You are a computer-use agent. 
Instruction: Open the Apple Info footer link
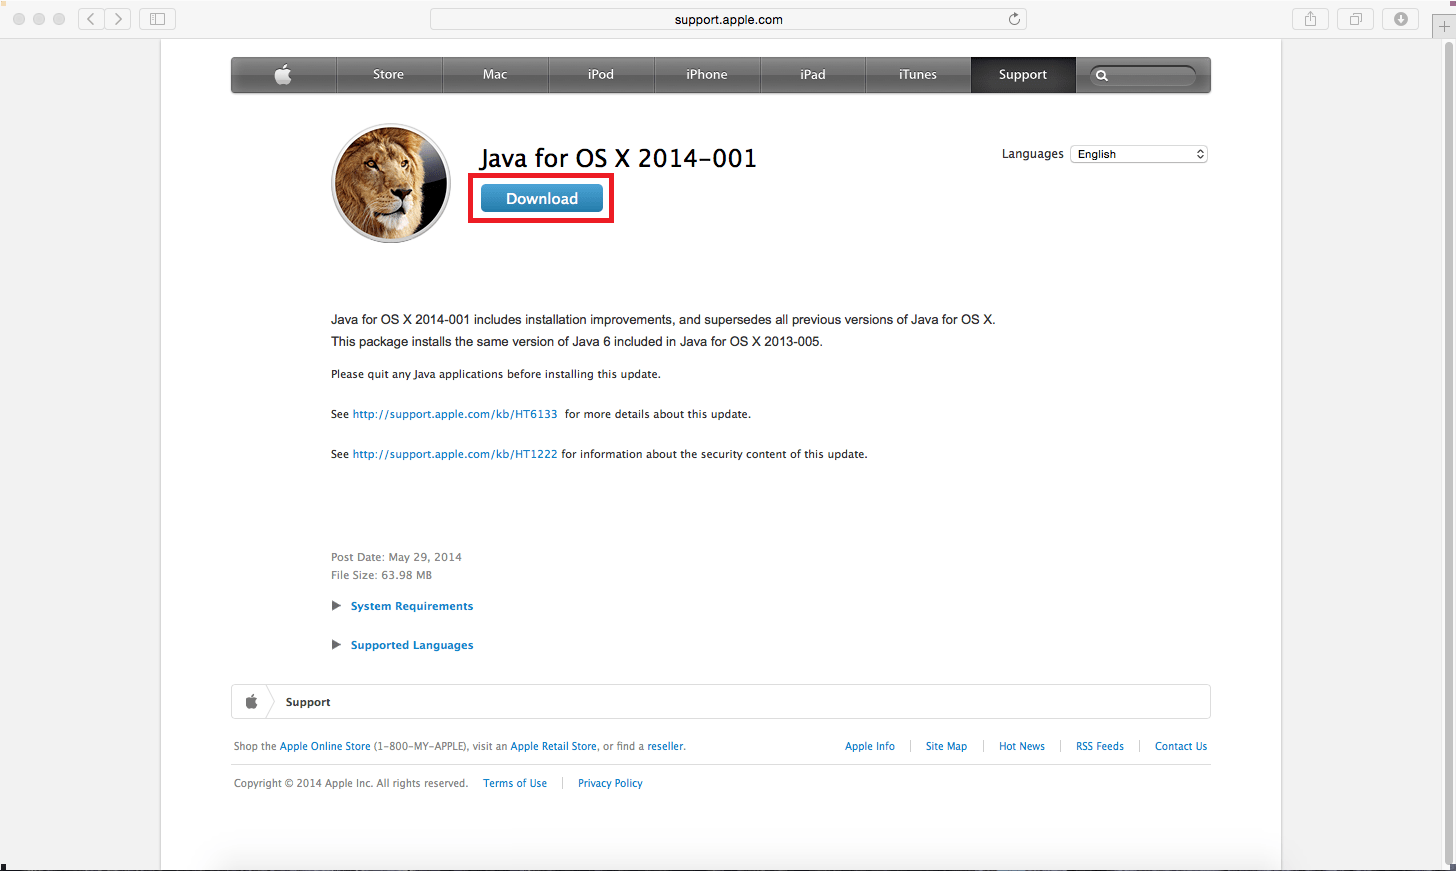pyautogui.click(x=870, y=746)
